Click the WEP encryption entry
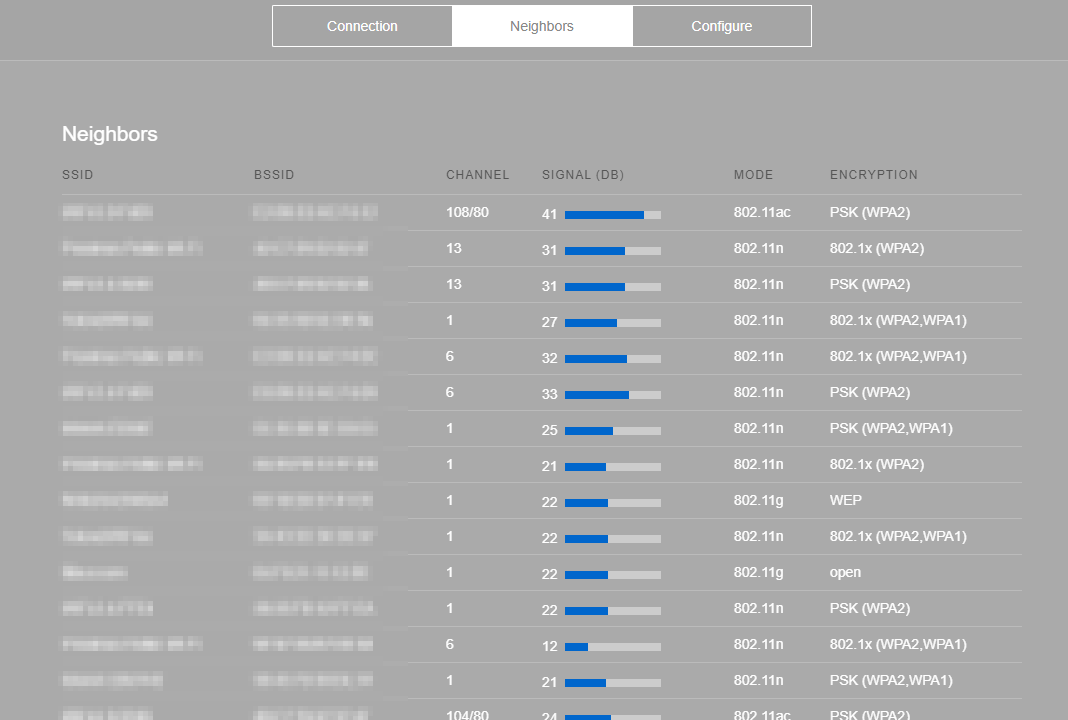Screen dimensions: 1068x720 tap(845, 500)
